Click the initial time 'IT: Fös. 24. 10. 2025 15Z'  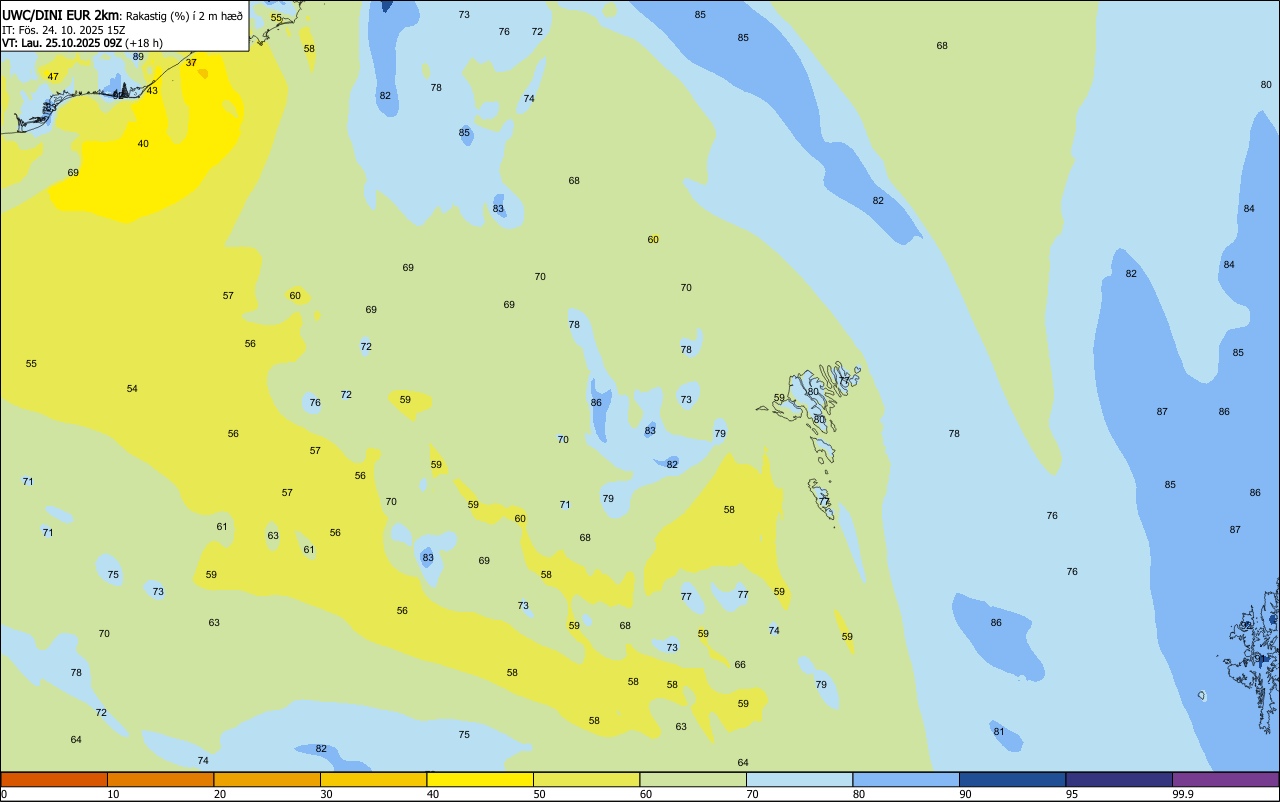click(63, 29)
